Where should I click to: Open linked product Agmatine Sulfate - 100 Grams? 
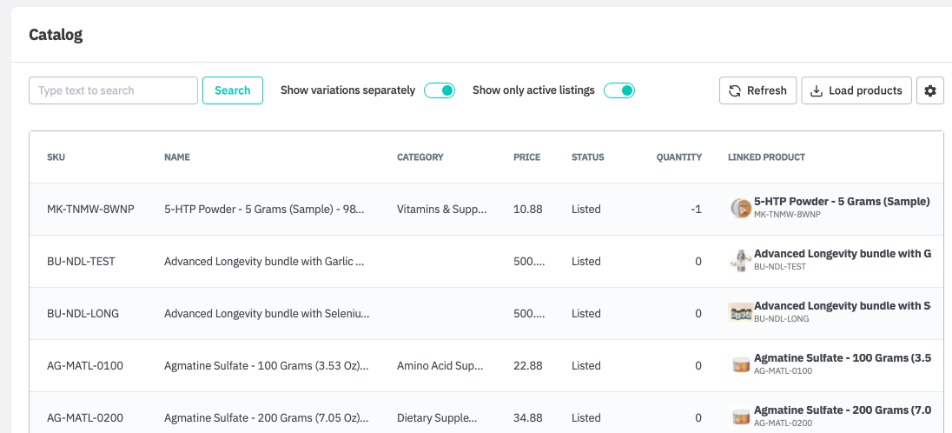tap(841, 358)
